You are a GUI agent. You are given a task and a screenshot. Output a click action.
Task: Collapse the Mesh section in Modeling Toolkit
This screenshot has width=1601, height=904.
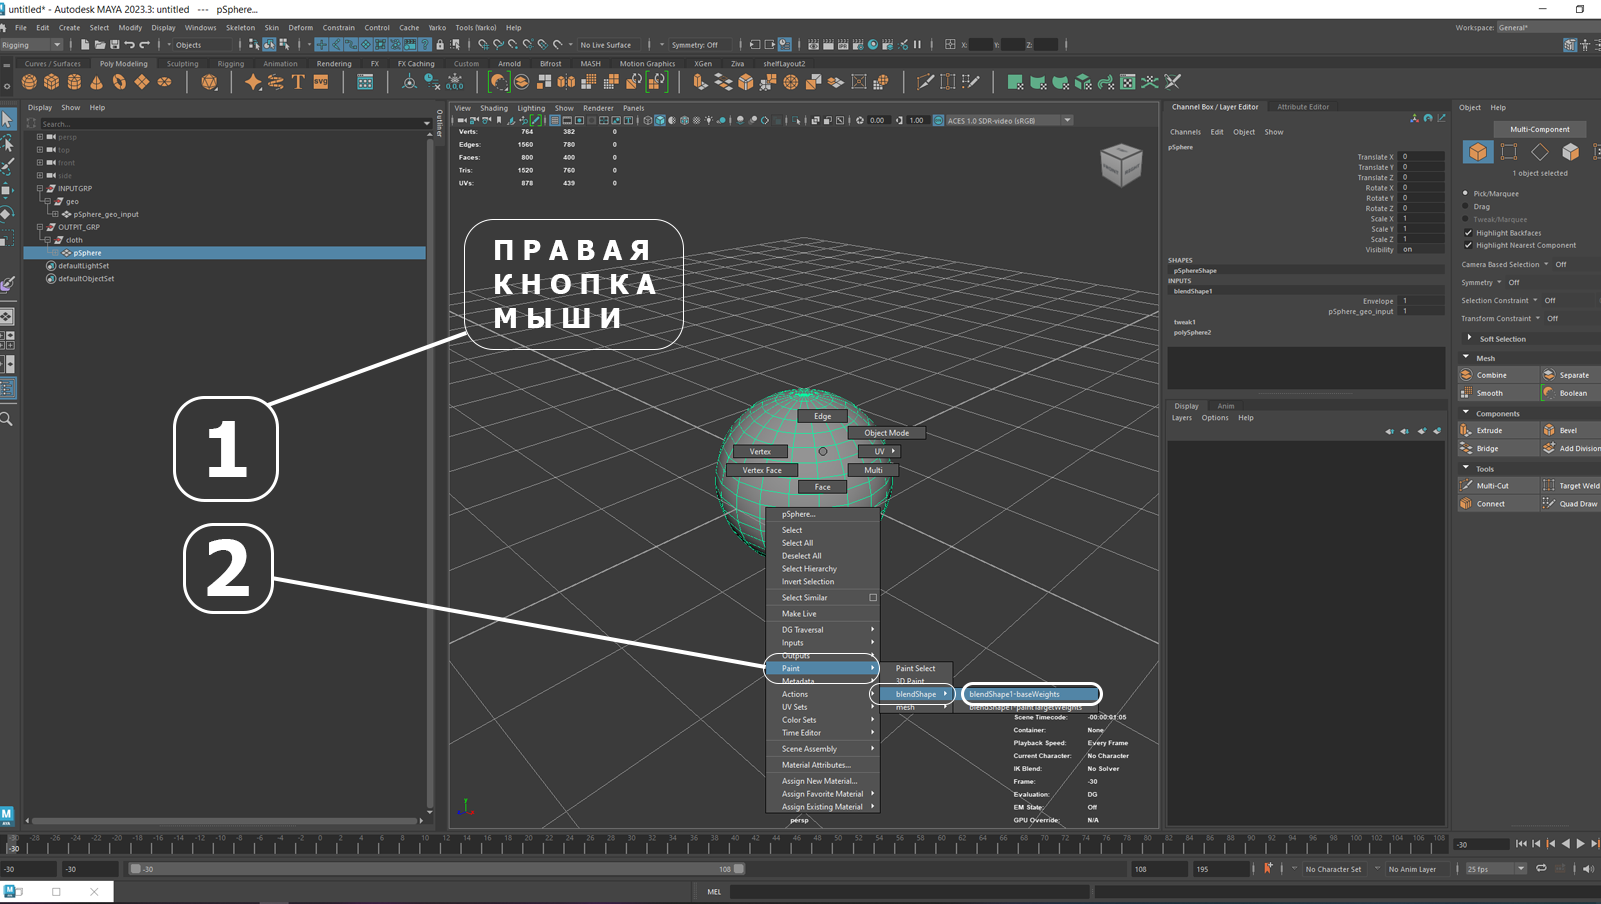pyautogui.click(x=1467, y=357)
